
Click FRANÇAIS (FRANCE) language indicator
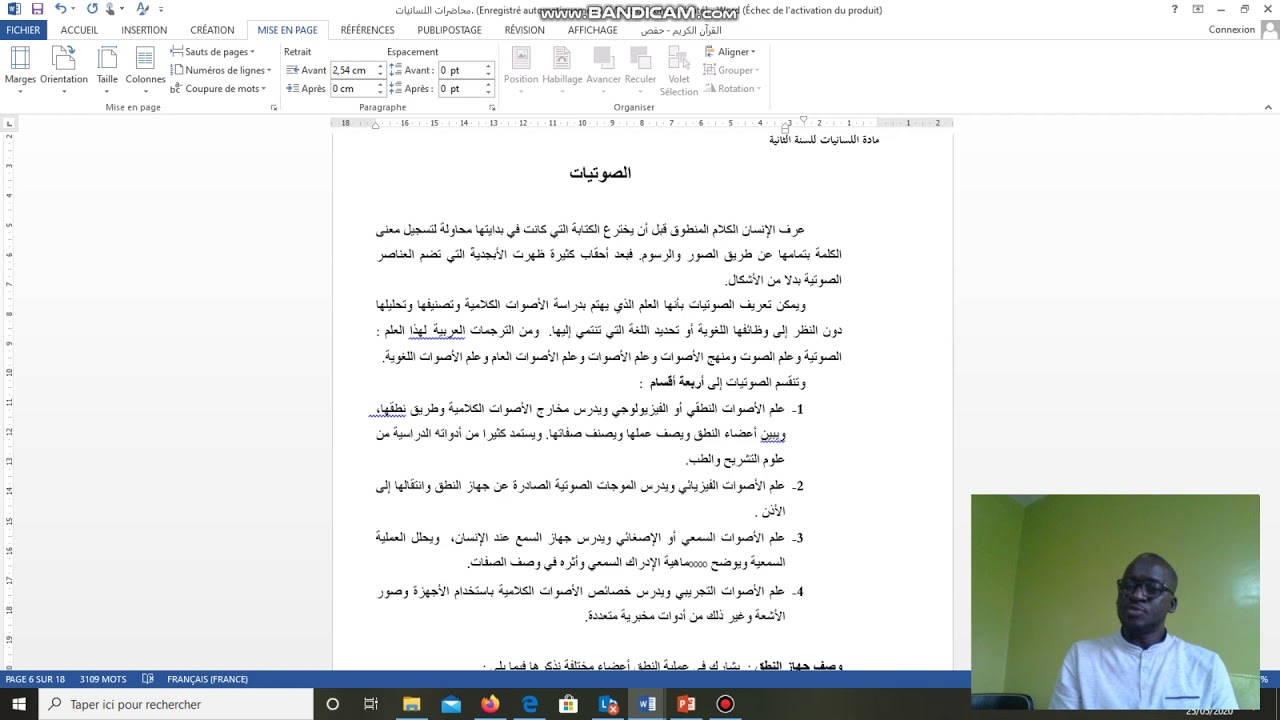(207, 679)
